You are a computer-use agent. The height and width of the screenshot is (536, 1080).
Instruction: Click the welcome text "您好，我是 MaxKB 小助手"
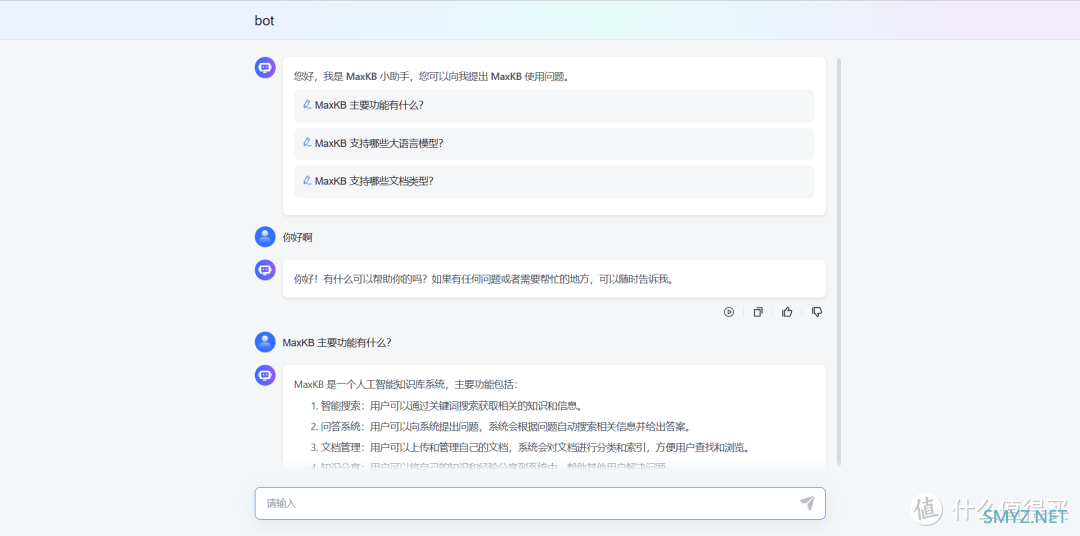tap(351, 76)
